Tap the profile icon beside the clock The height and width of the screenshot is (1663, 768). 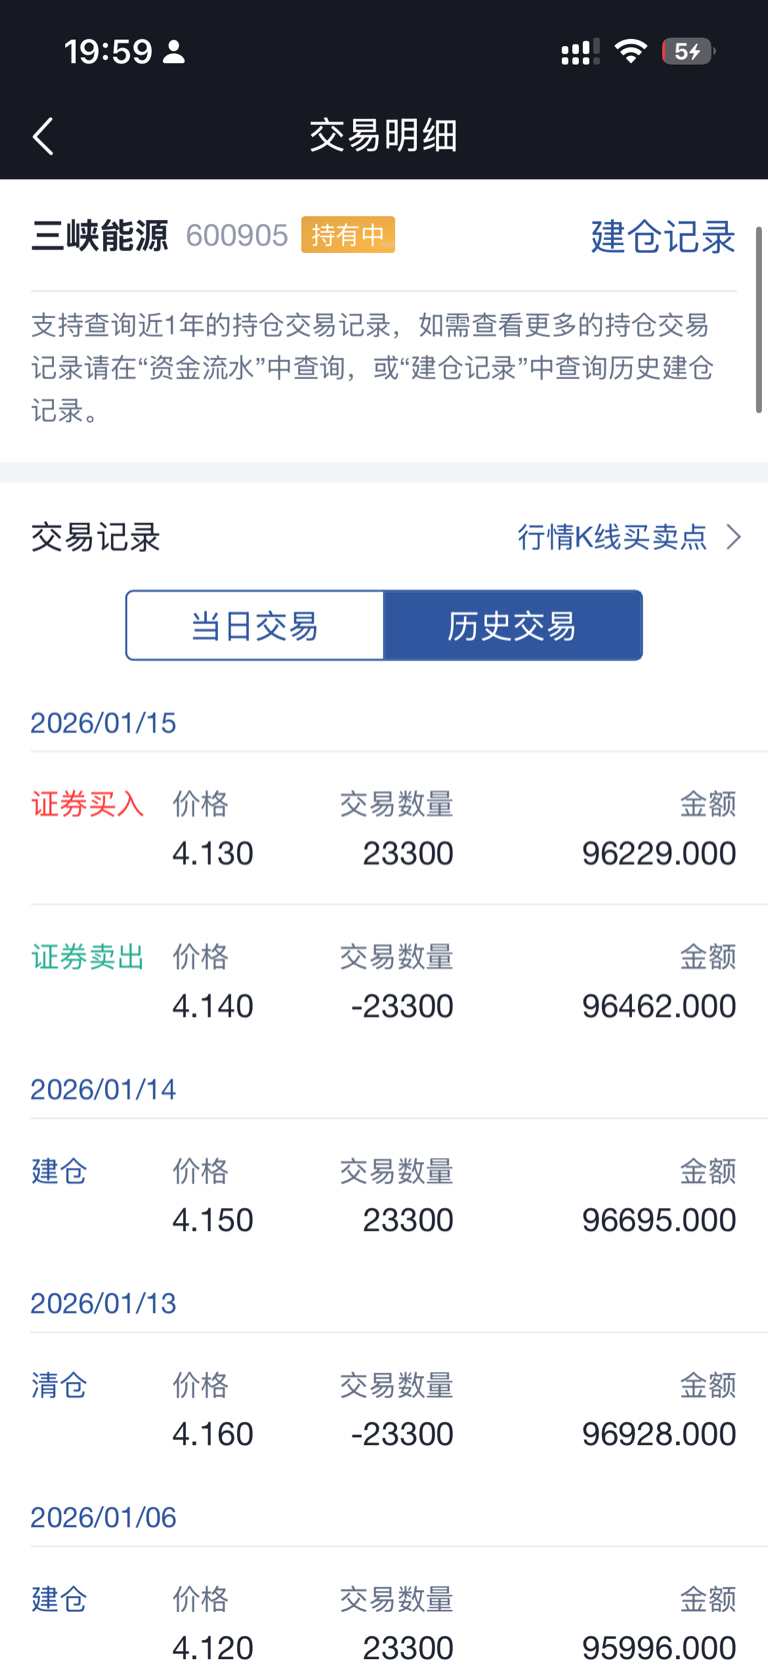[174, 52]
